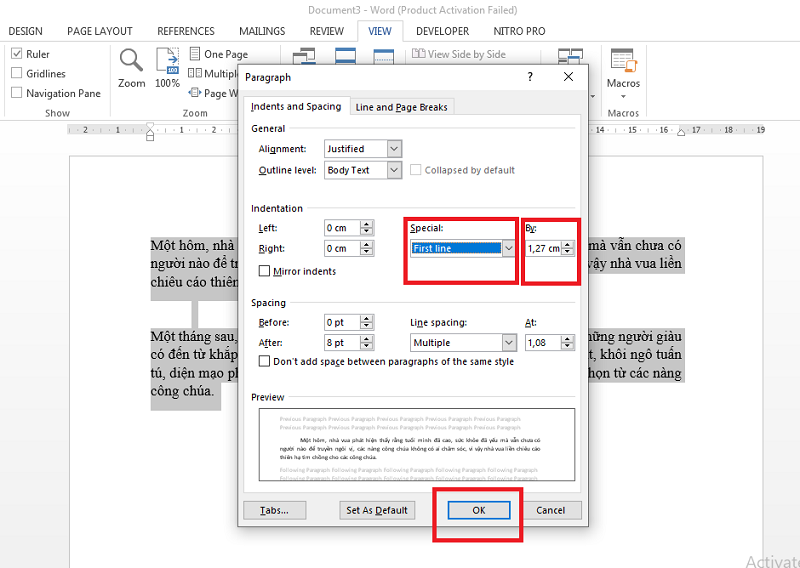
Task: Toggle Collapsed by default checkbox
Action: point(416,170)
